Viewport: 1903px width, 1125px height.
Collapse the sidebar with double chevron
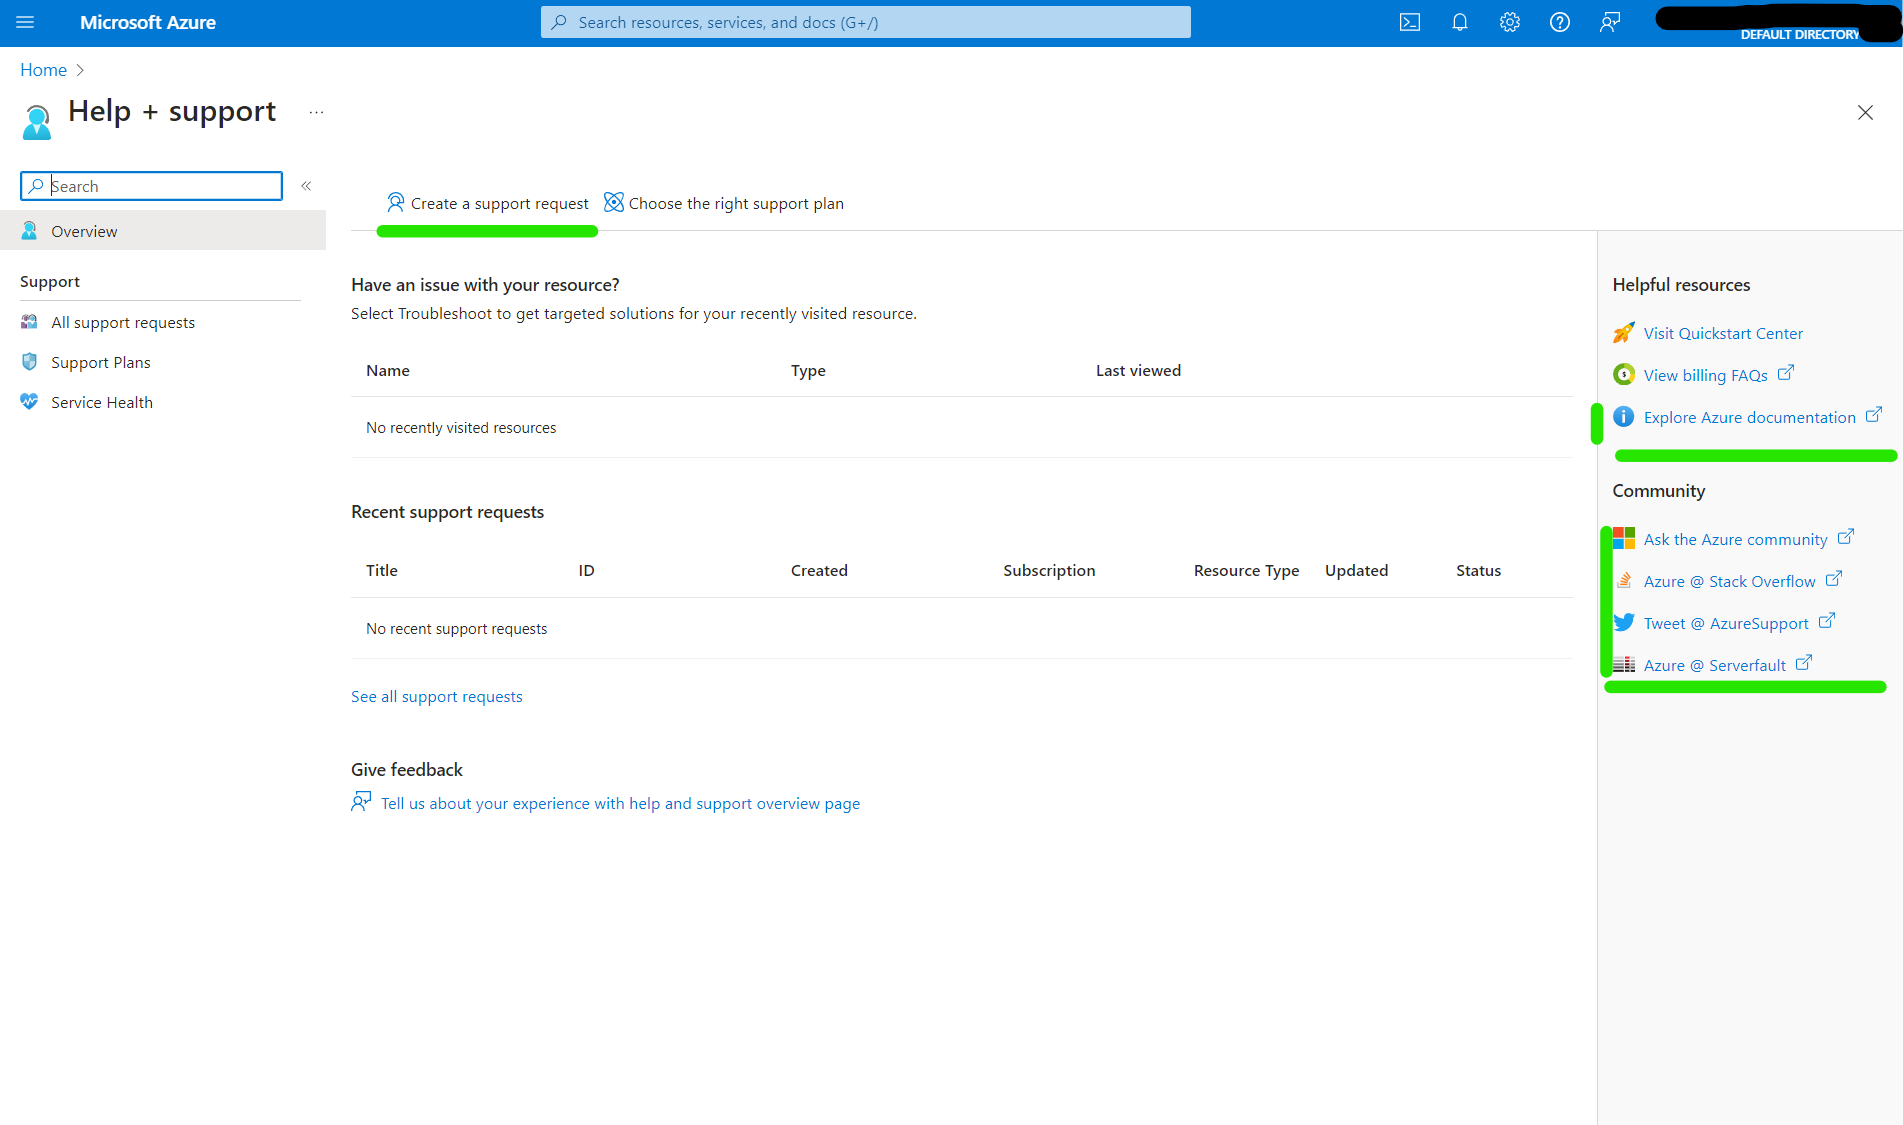pyautogui.click(x=306, y=186)
